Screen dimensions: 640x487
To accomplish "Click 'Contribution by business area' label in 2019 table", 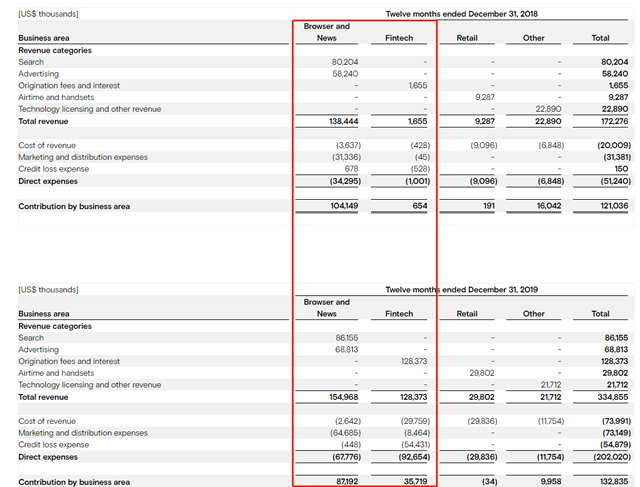I will click(74, 482).
